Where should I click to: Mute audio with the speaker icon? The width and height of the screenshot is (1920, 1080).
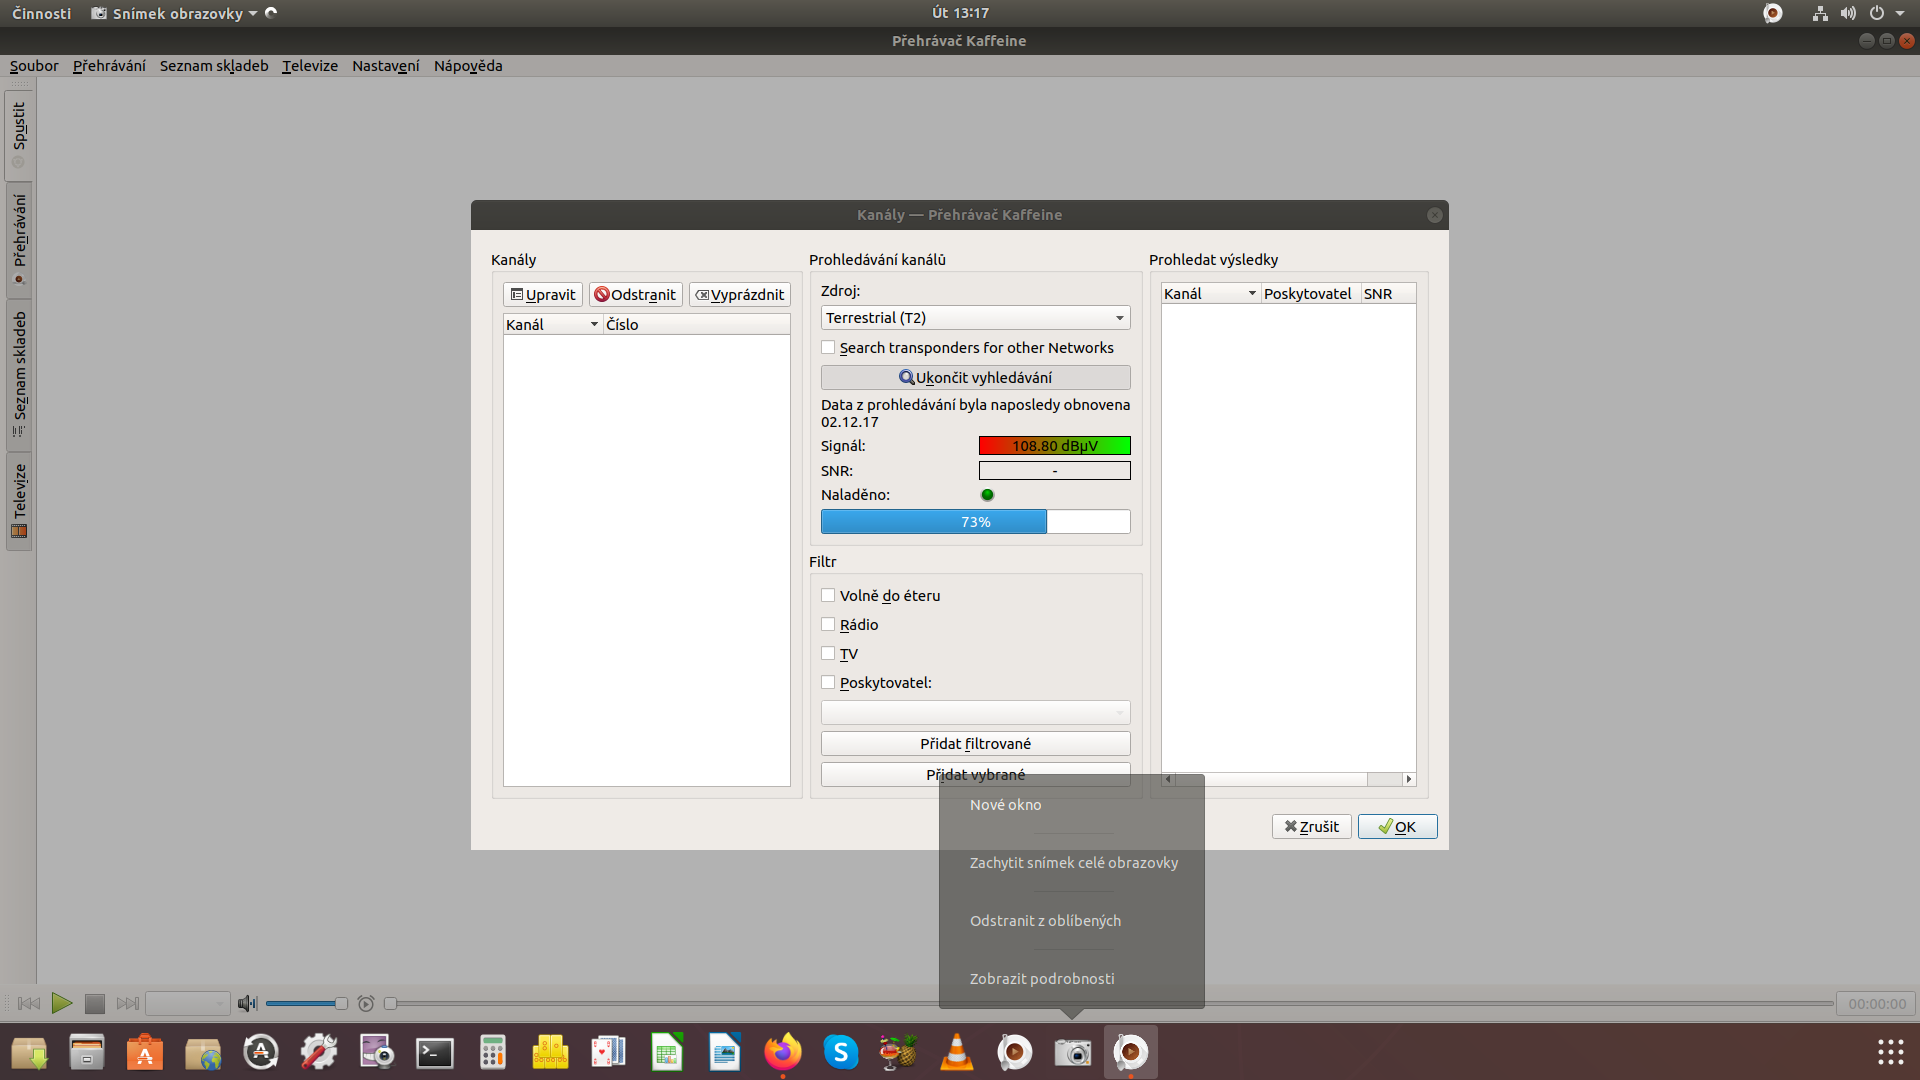click(x=247, y=1003)
